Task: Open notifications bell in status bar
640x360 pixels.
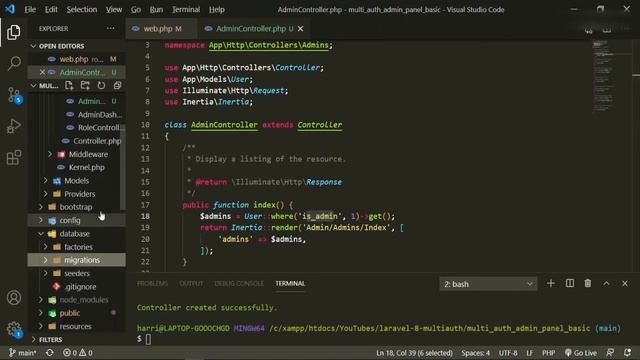Action: (x=627, y=353)
